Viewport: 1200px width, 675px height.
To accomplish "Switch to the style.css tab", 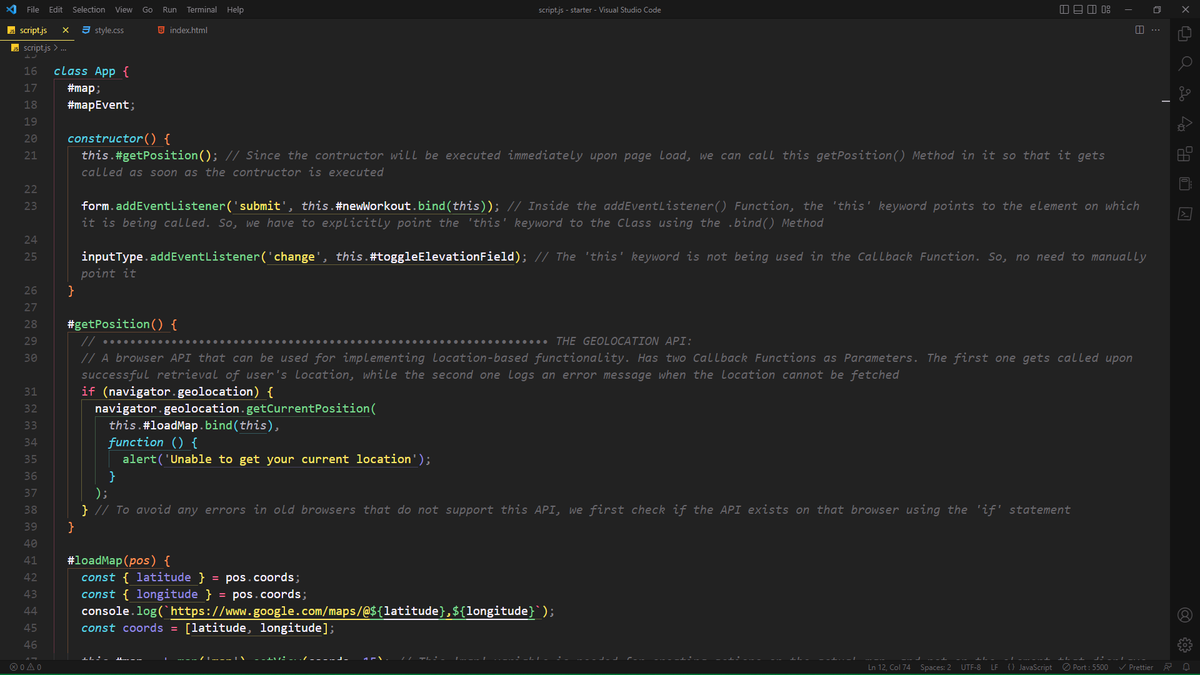I will coord(113,30).
